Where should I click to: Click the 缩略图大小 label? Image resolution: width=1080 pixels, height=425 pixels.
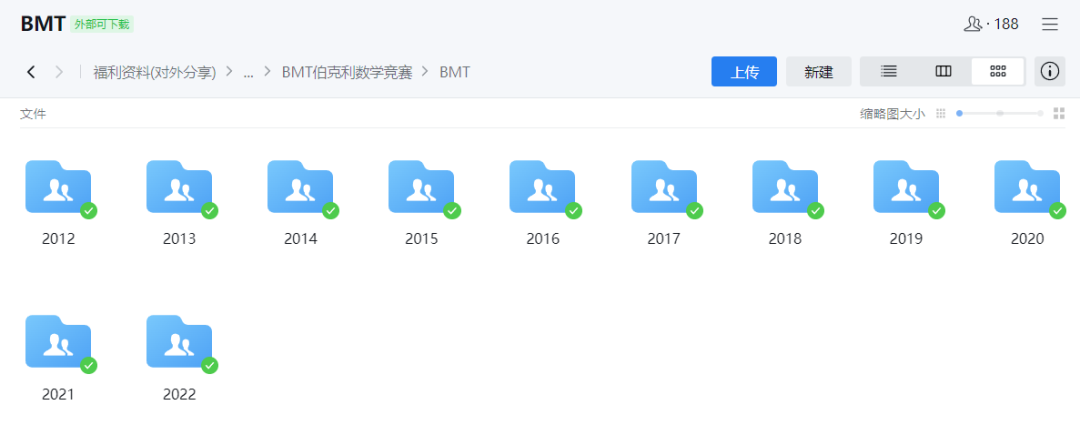pos(893,114)
